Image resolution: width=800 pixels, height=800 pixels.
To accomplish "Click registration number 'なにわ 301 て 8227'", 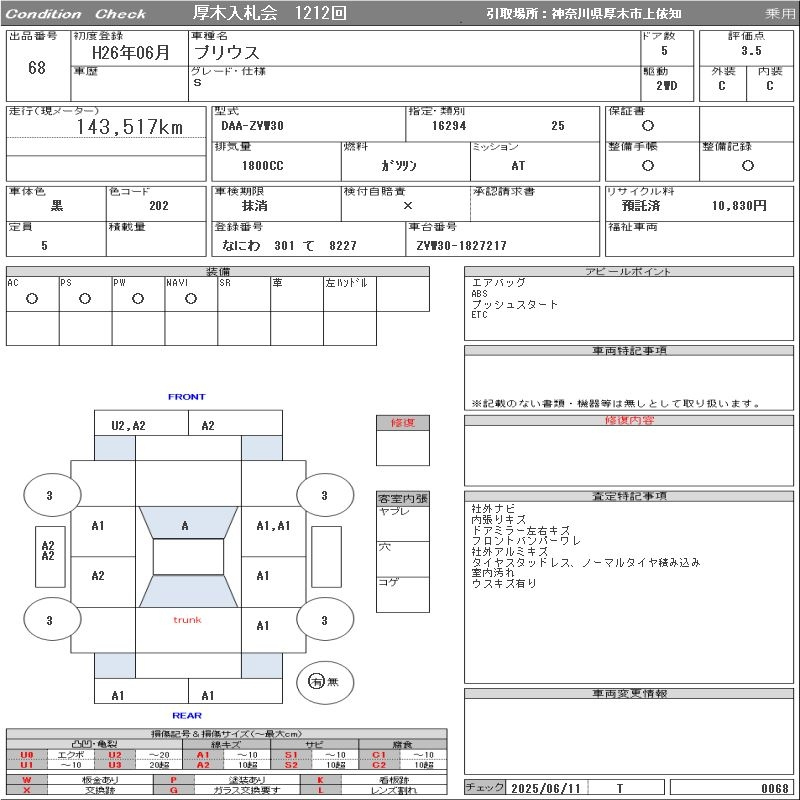I will (289, 246).
